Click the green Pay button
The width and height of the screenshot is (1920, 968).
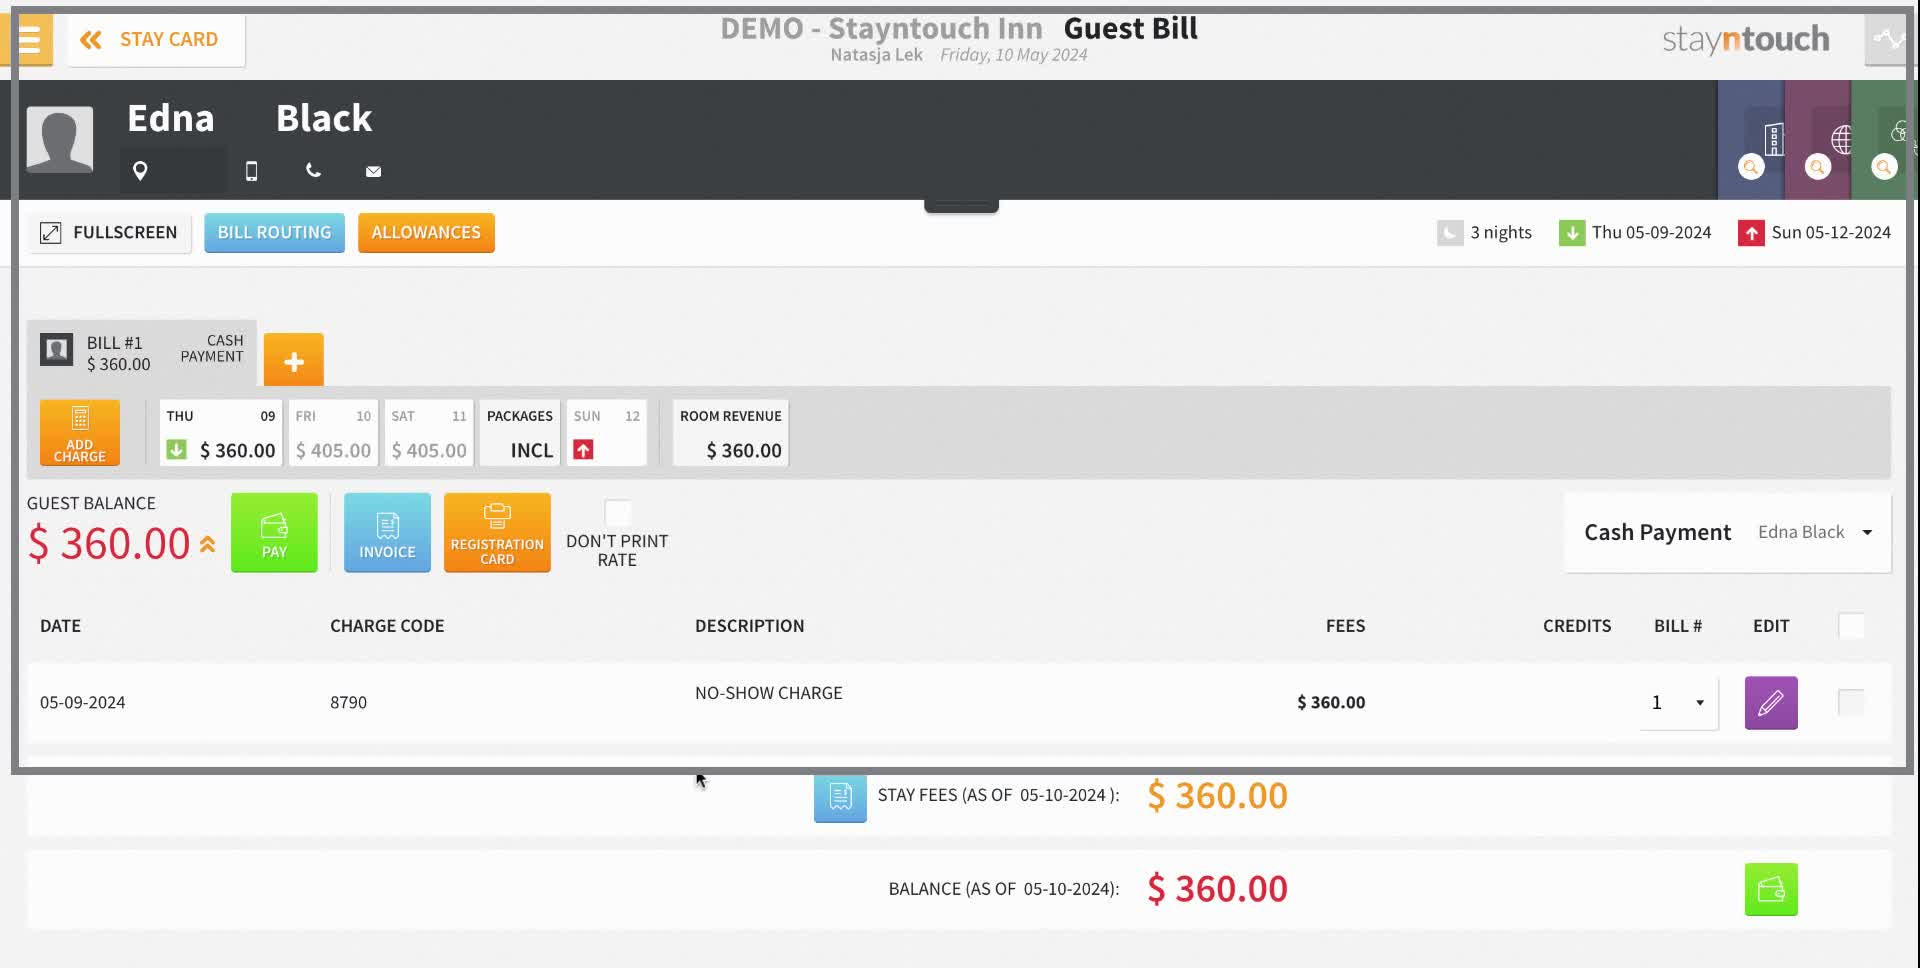(x=274, y=533)
